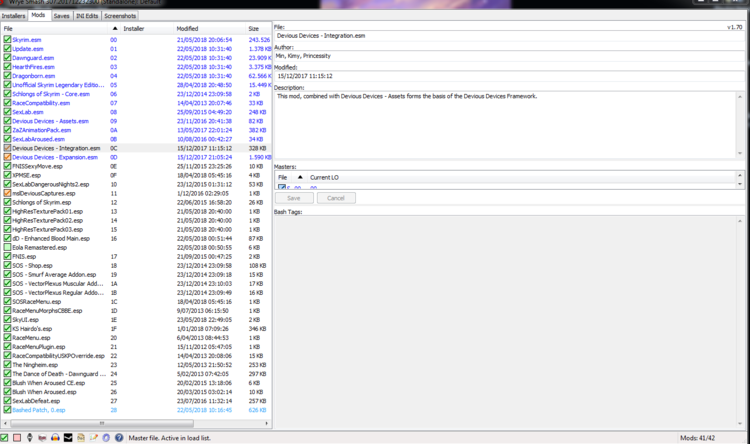Click the pink square status bar icon
This screenshot has width=750, height=444.
point(17,438)
